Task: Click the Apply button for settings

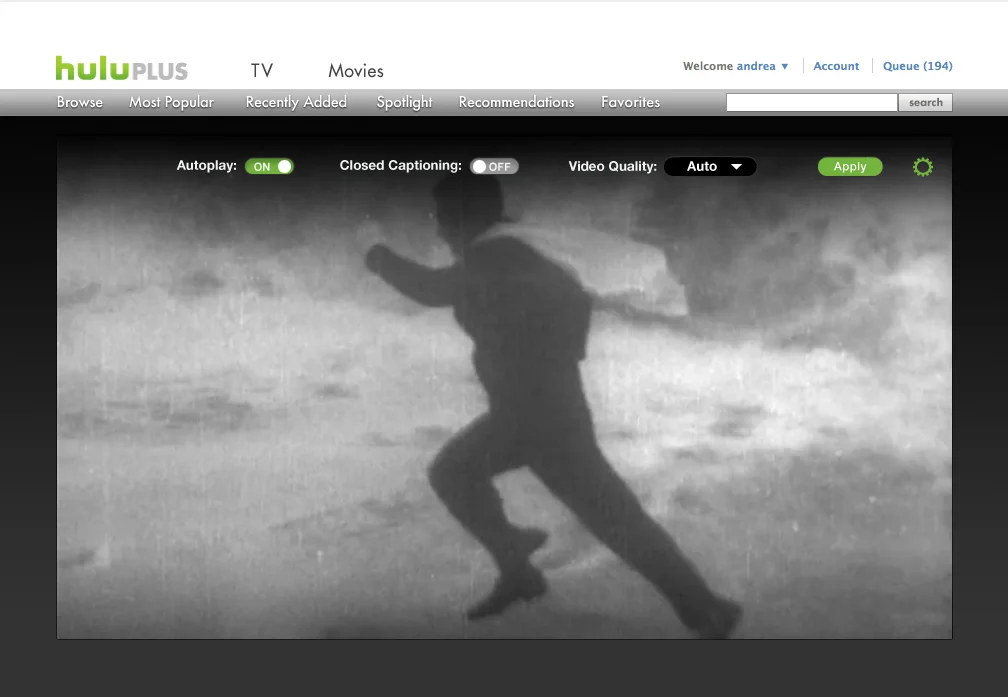Action: point(849,166)
